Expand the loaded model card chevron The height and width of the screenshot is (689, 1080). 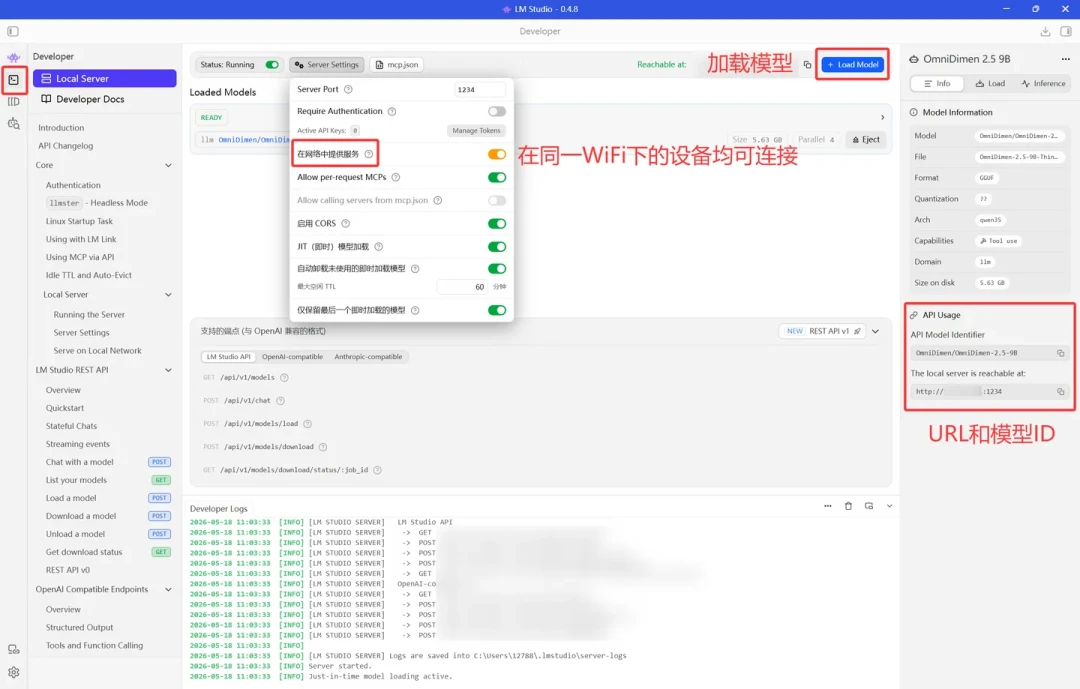point(882,117)
